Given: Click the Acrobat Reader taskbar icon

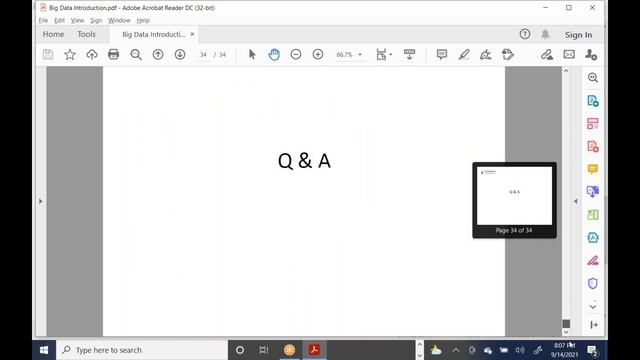Looking at the screenshot, I should click(314, 350).
